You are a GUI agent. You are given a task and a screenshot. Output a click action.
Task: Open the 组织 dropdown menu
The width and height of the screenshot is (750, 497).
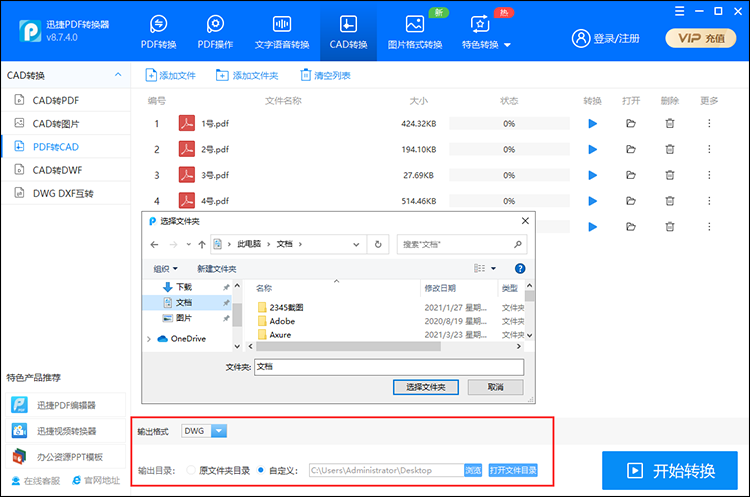click(x=165, y=269)
